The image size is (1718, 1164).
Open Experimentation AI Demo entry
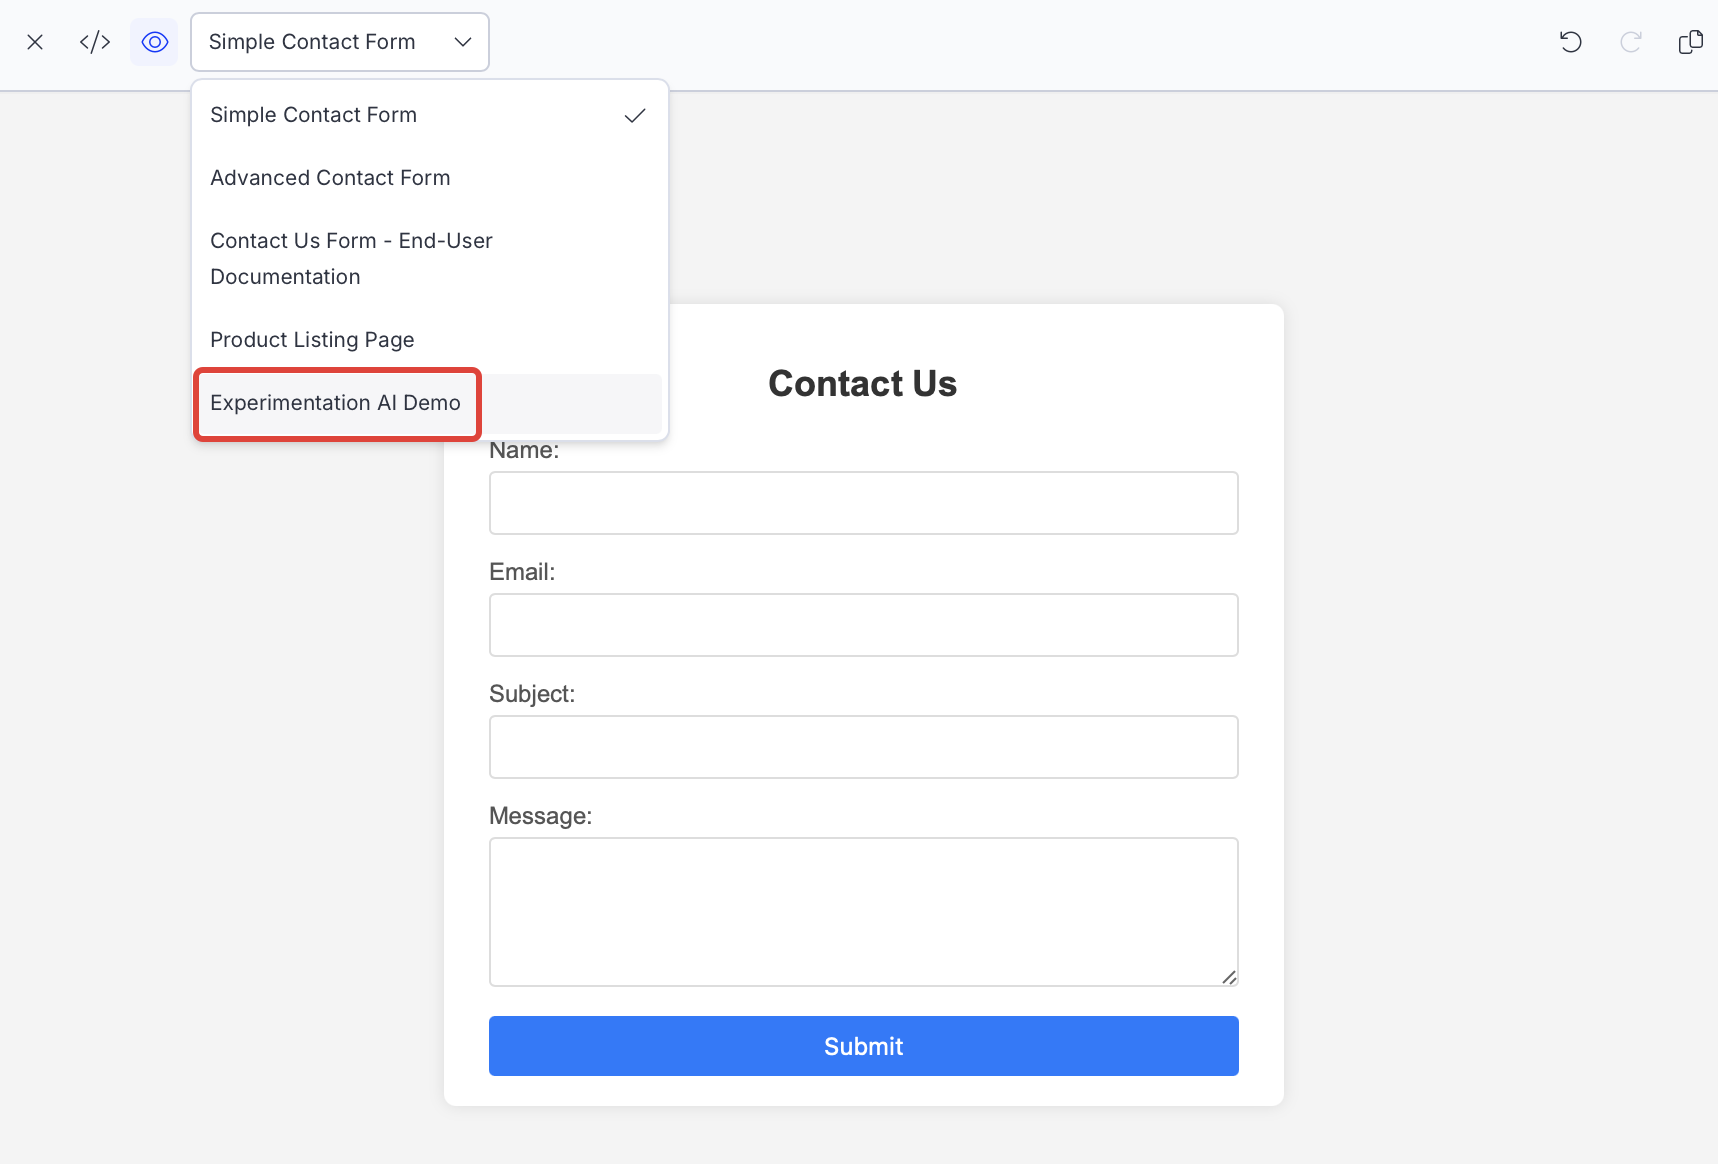[336, 403]
